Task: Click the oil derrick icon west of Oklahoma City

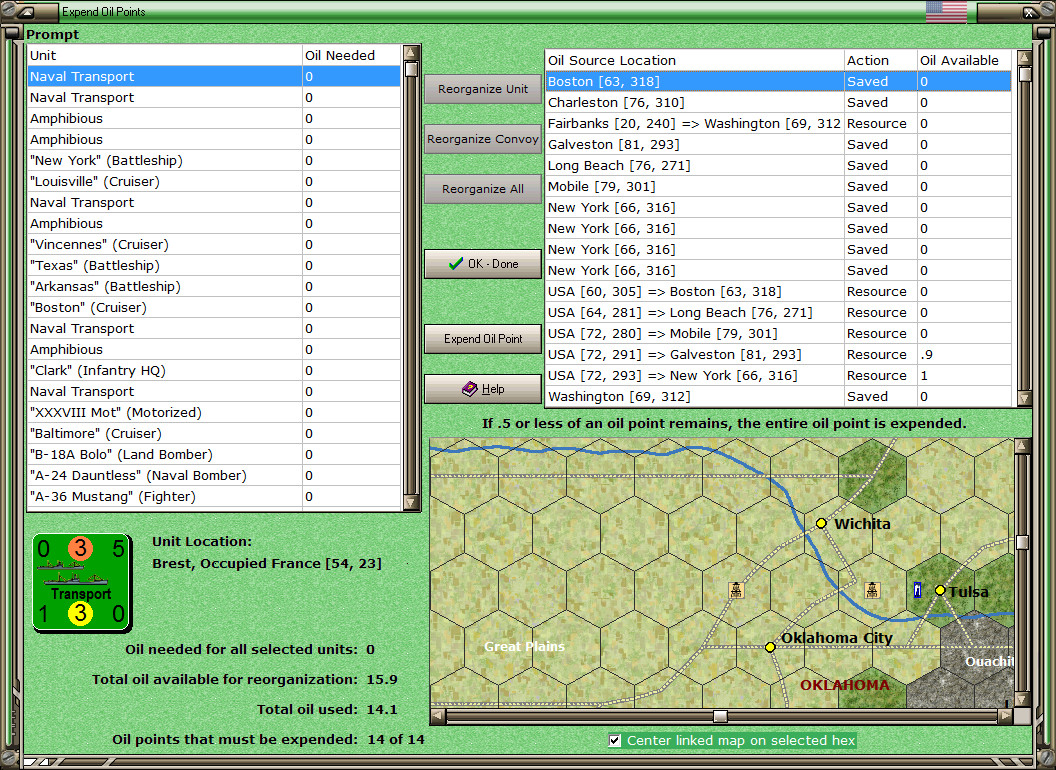Action: (x=736, y=590)
